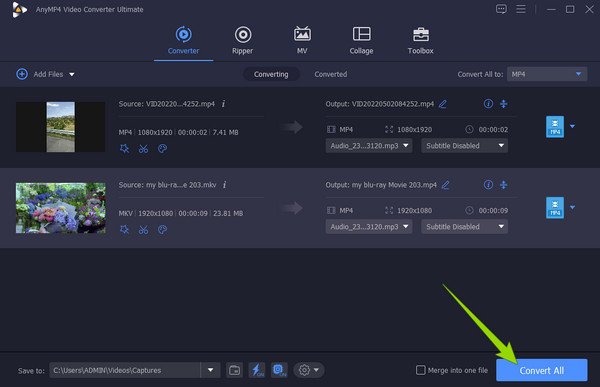Open MP4 format profile icon for the blu-ray movie
Viewport: 600px width, 387px height.
pyautogui.click(x=555, y=208)
